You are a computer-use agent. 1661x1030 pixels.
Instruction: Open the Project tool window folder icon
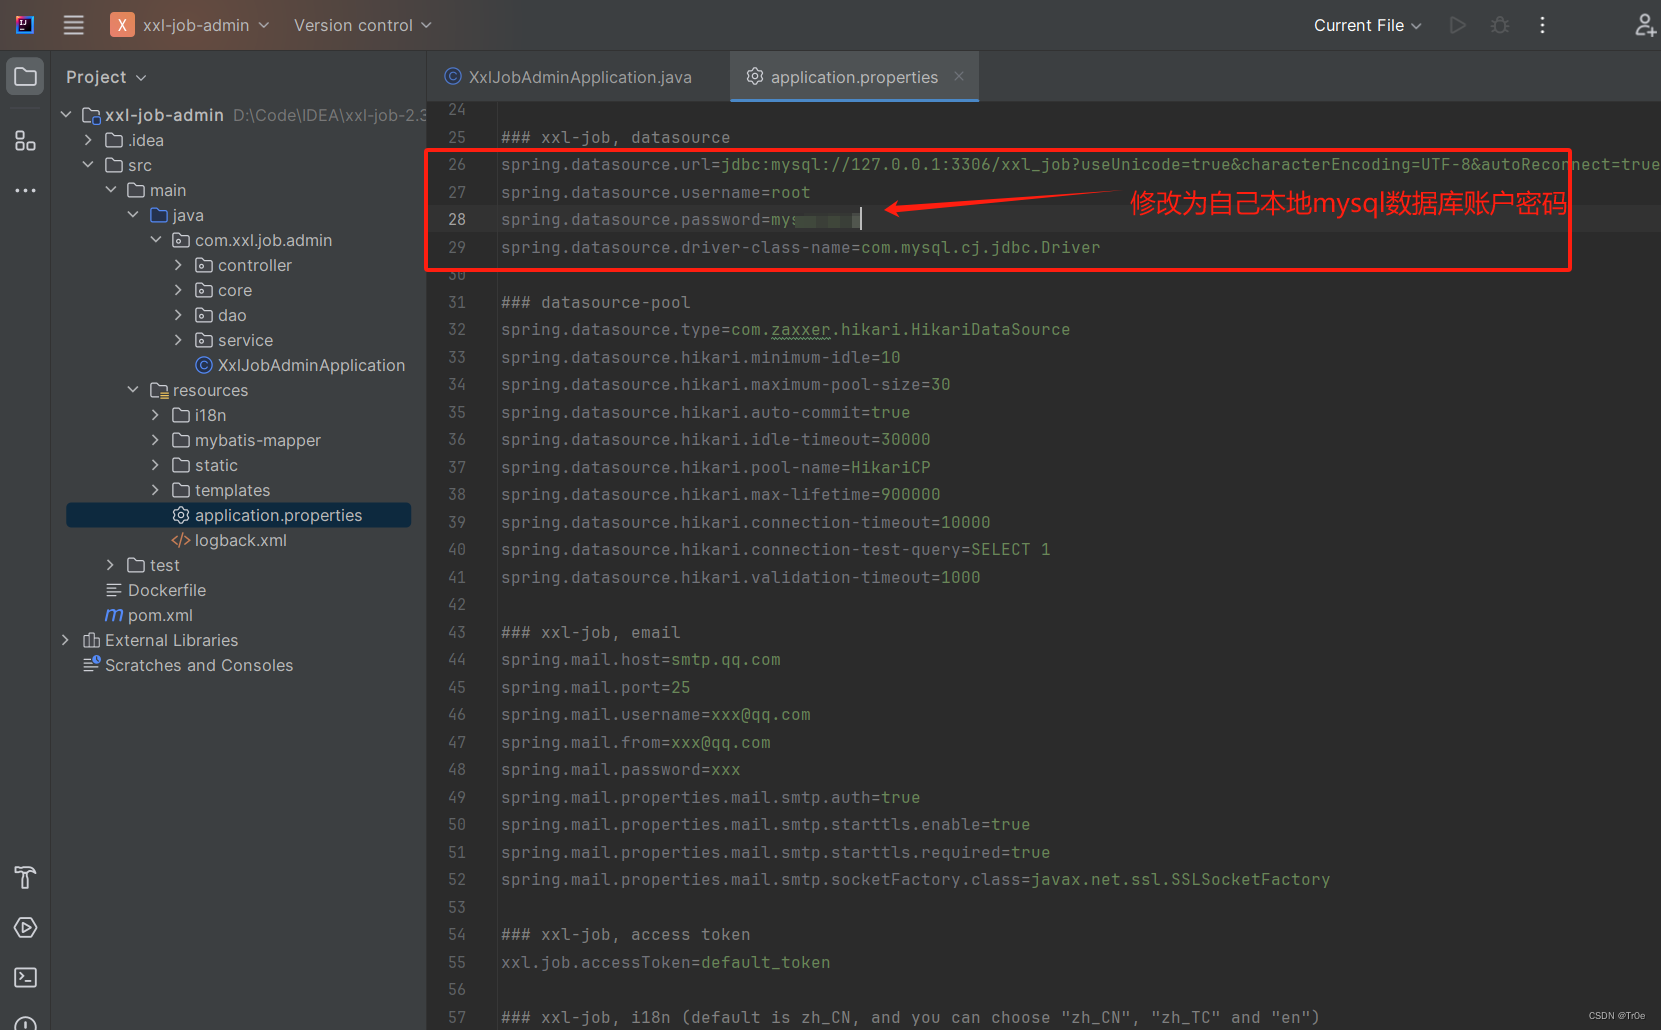pyautogui.click(x=25, y=77)
